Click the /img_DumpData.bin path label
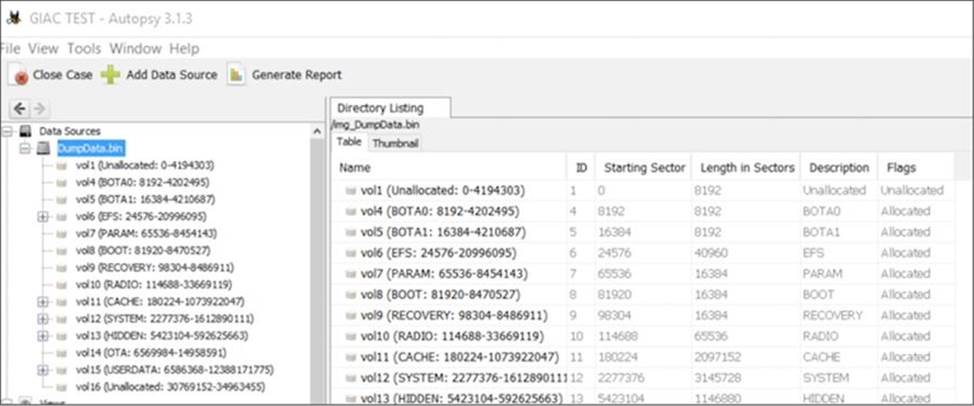974x406 pixels. (375, 125)
